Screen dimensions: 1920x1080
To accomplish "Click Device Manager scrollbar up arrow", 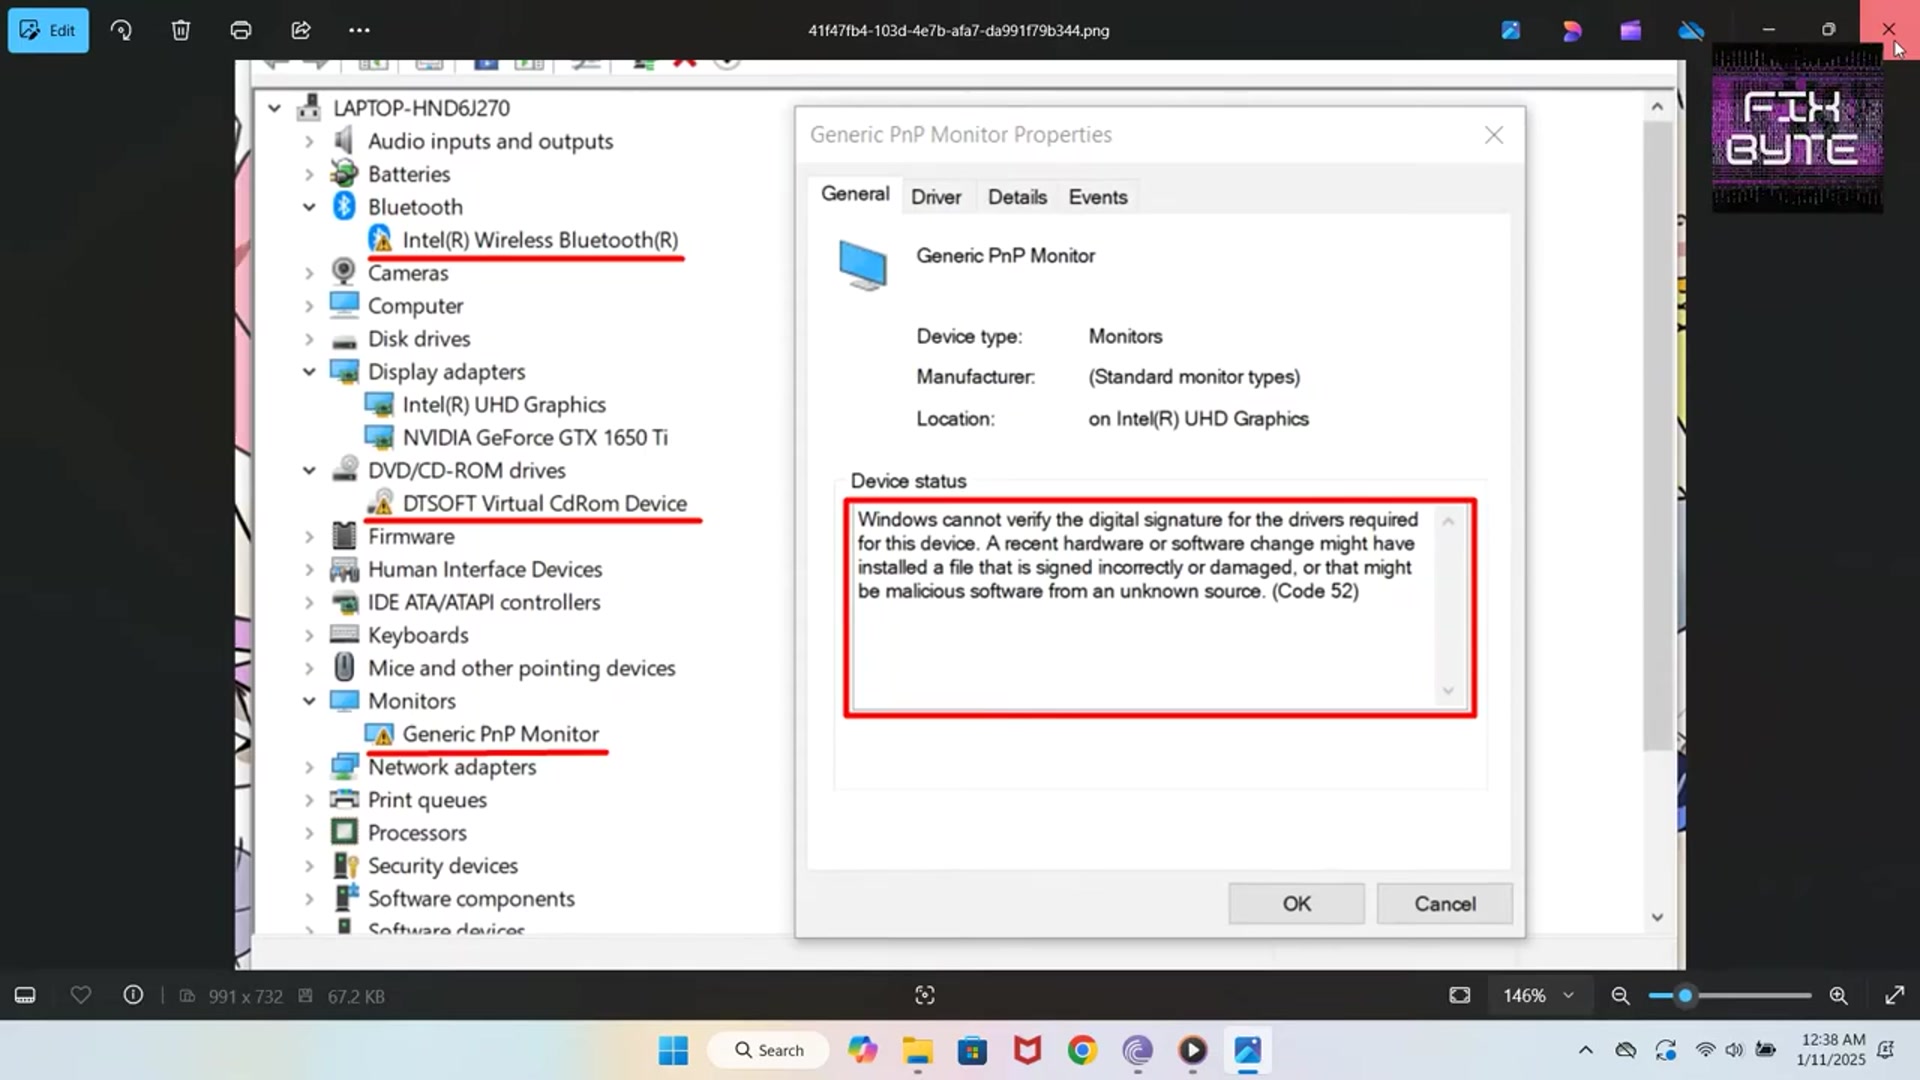I will [x=1657, y=106].
